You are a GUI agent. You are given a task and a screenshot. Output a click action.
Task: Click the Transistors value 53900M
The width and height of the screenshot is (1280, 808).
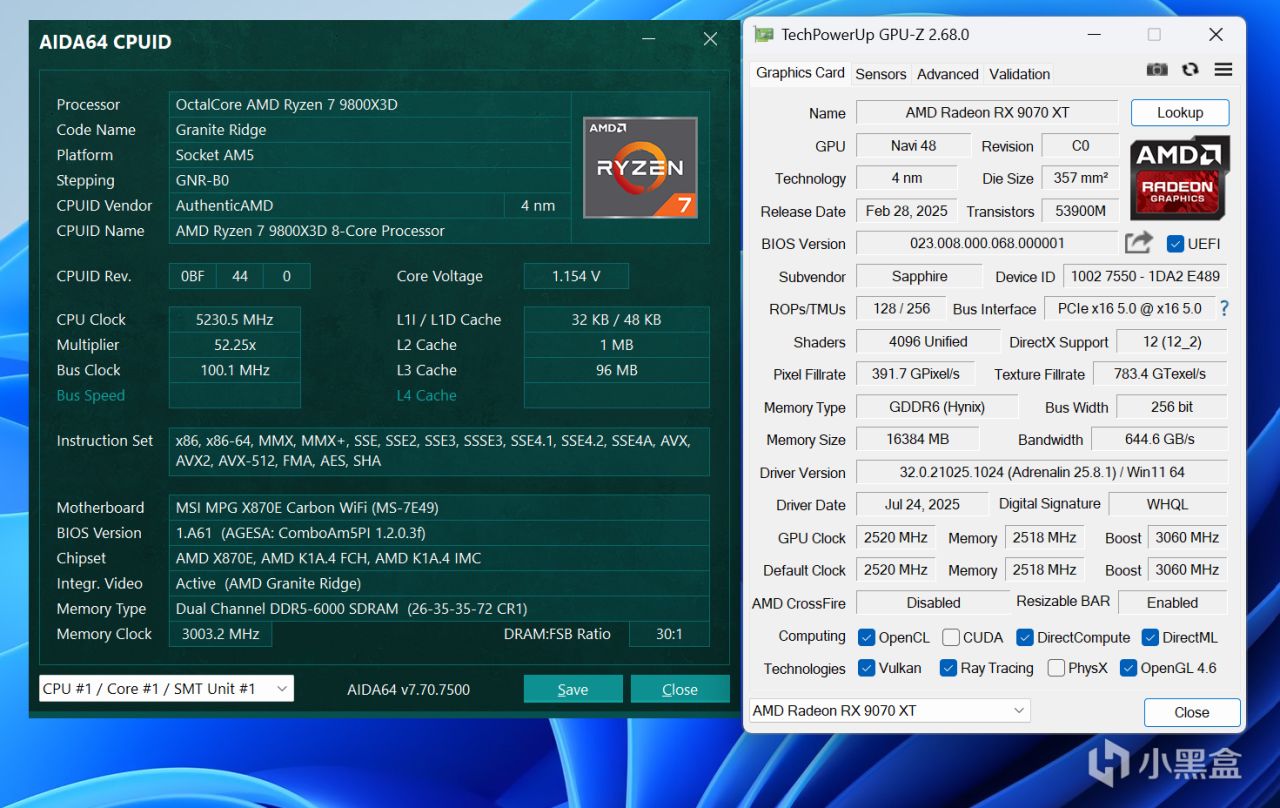click(x=1080, y=211)
